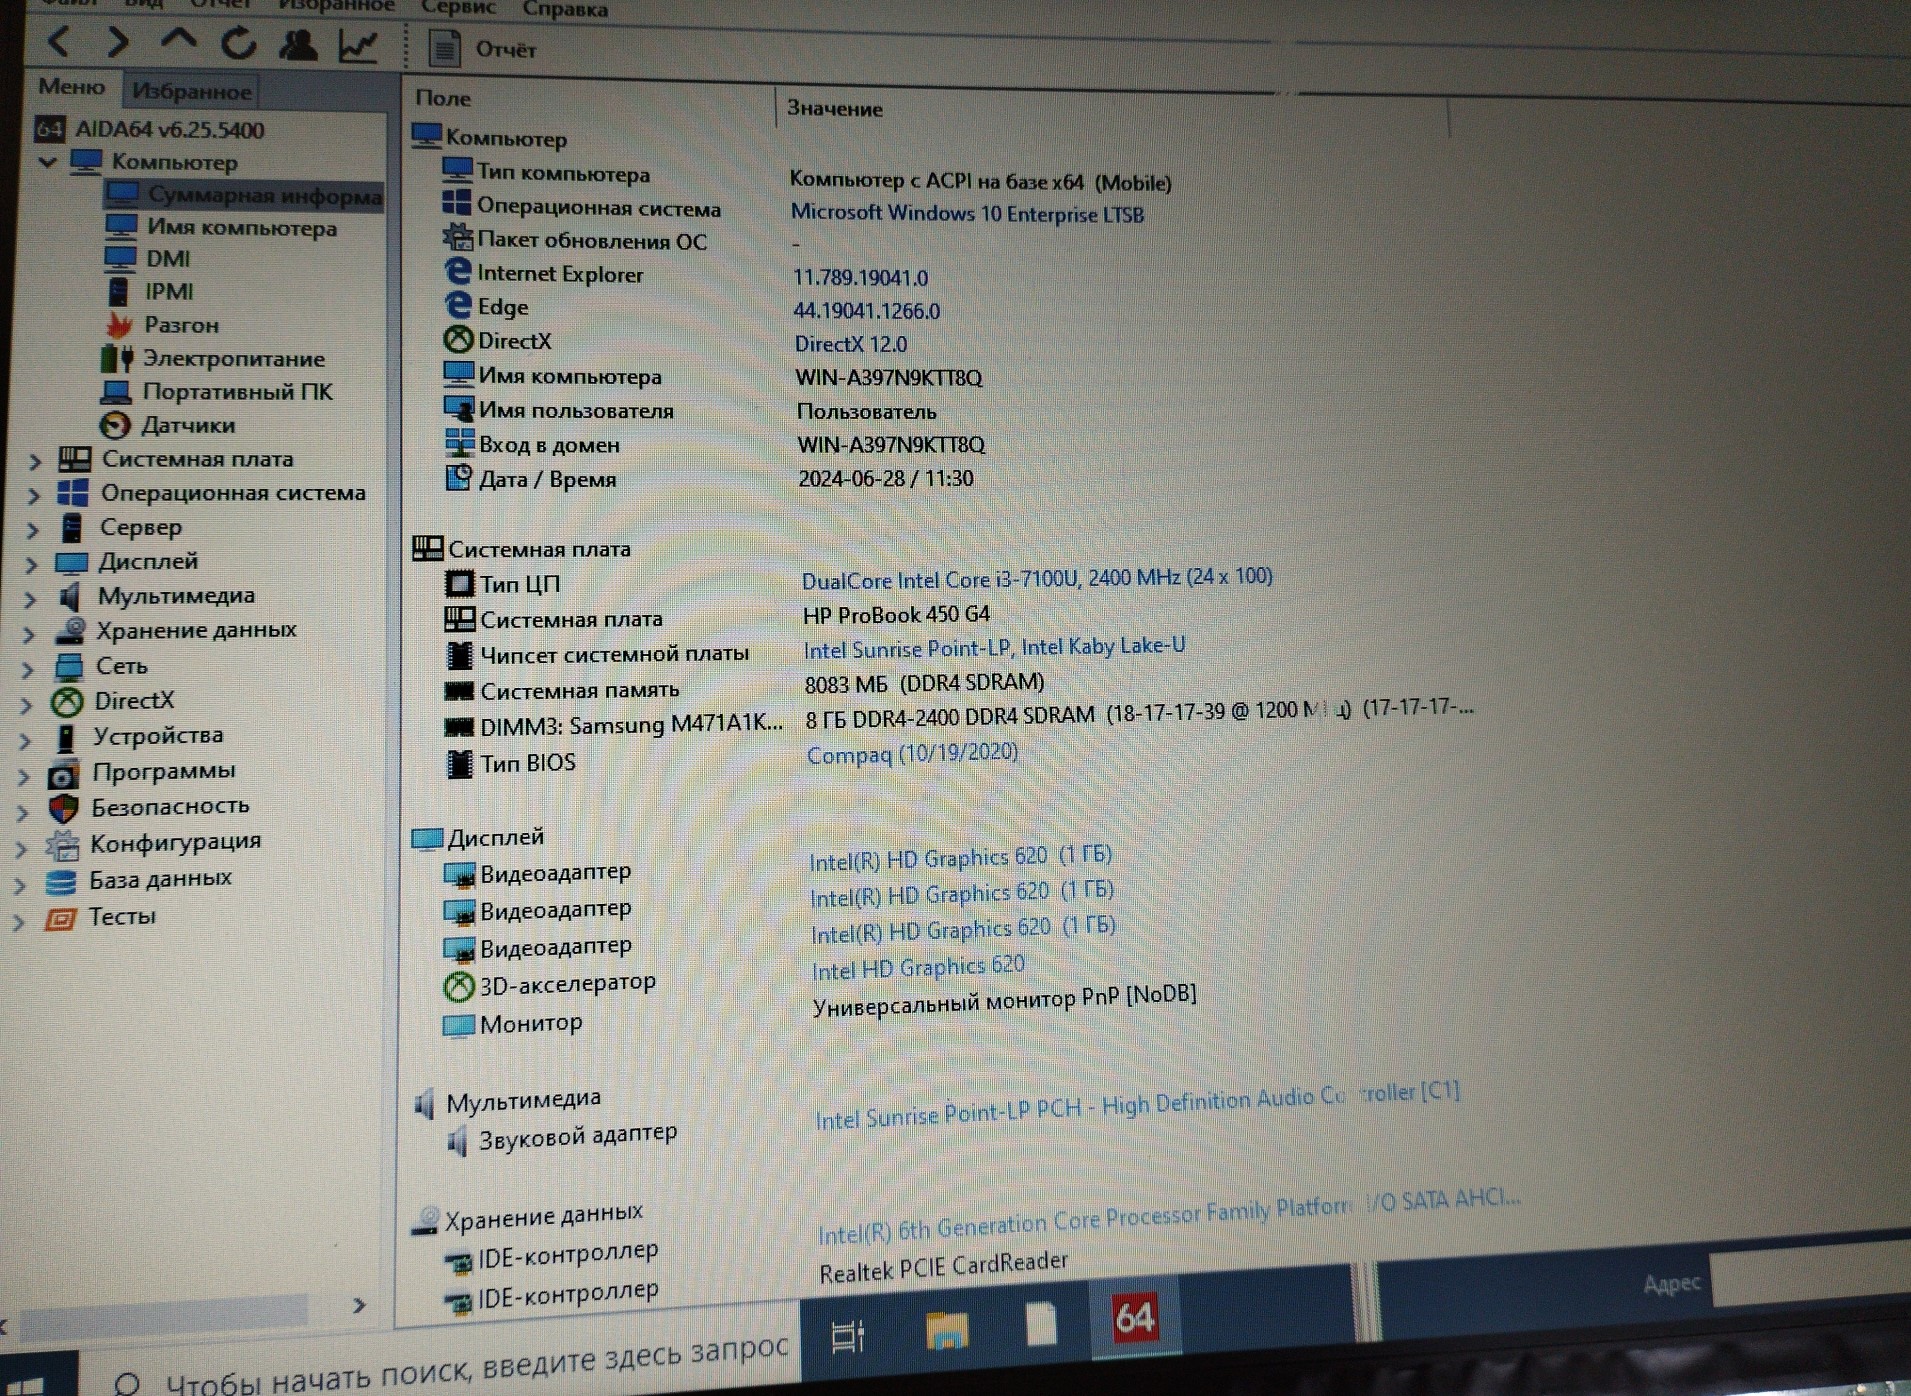Open High Definition Audio Controller link
1911x1396 pixels.
point(1137,1105)
